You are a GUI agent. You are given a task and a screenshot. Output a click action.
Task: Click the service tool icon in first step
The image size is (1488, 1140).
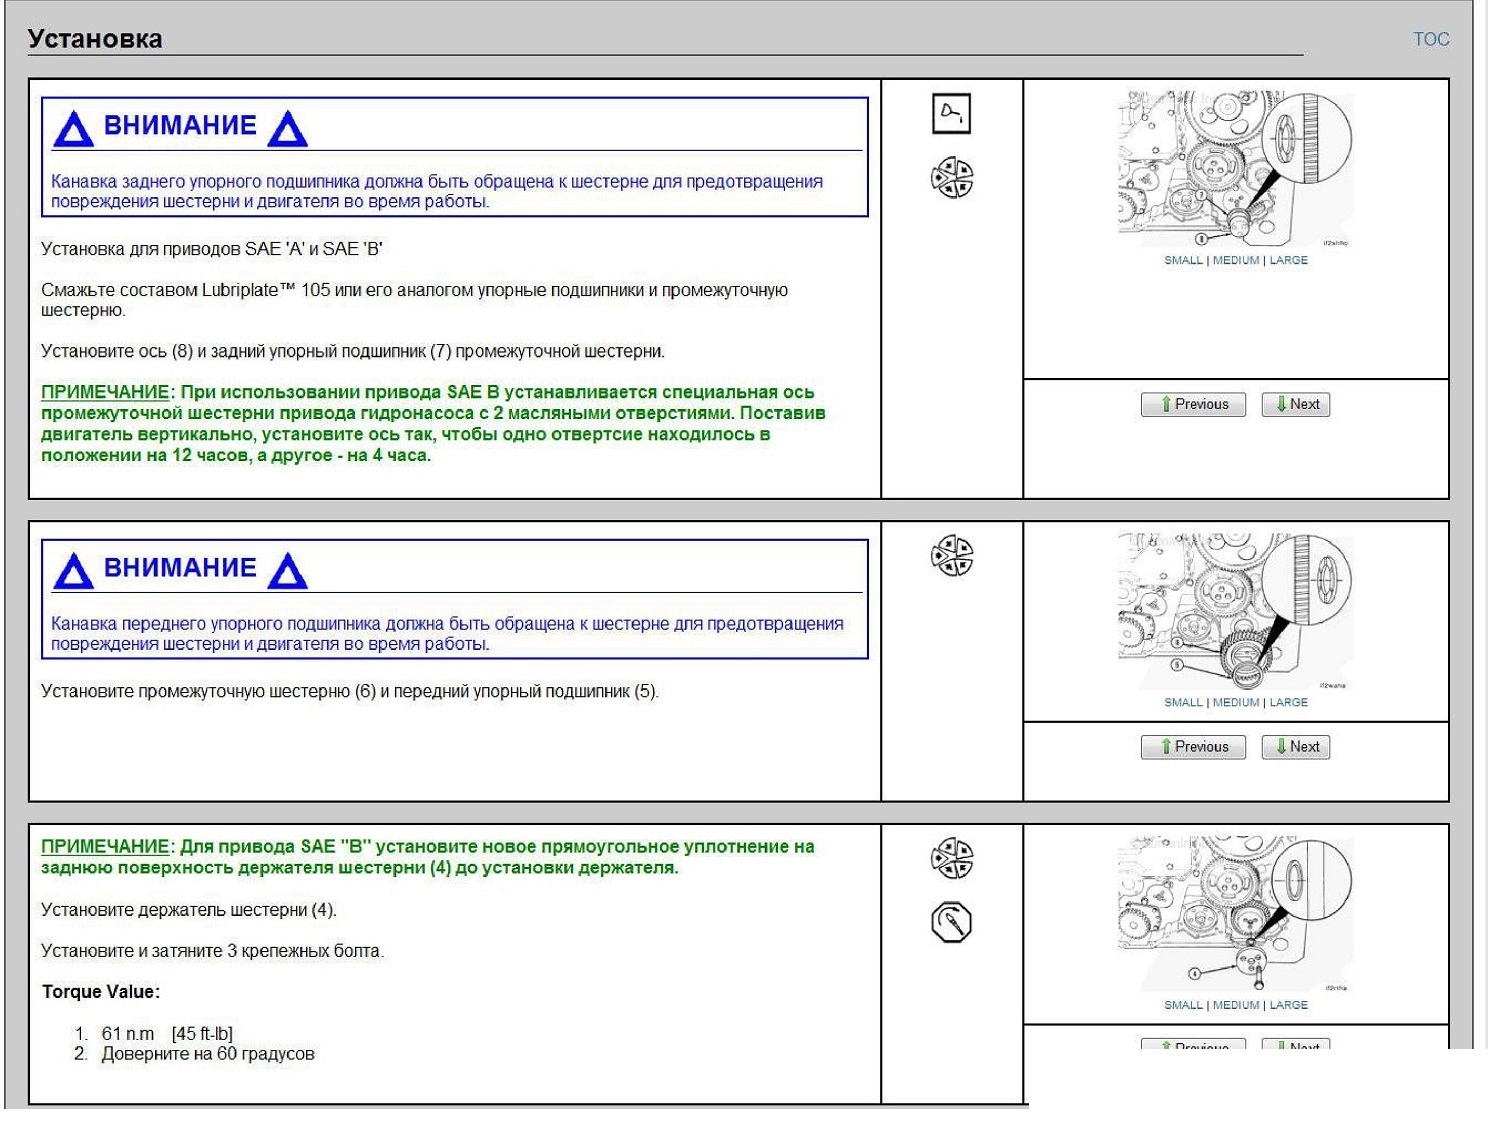(951, 113)
